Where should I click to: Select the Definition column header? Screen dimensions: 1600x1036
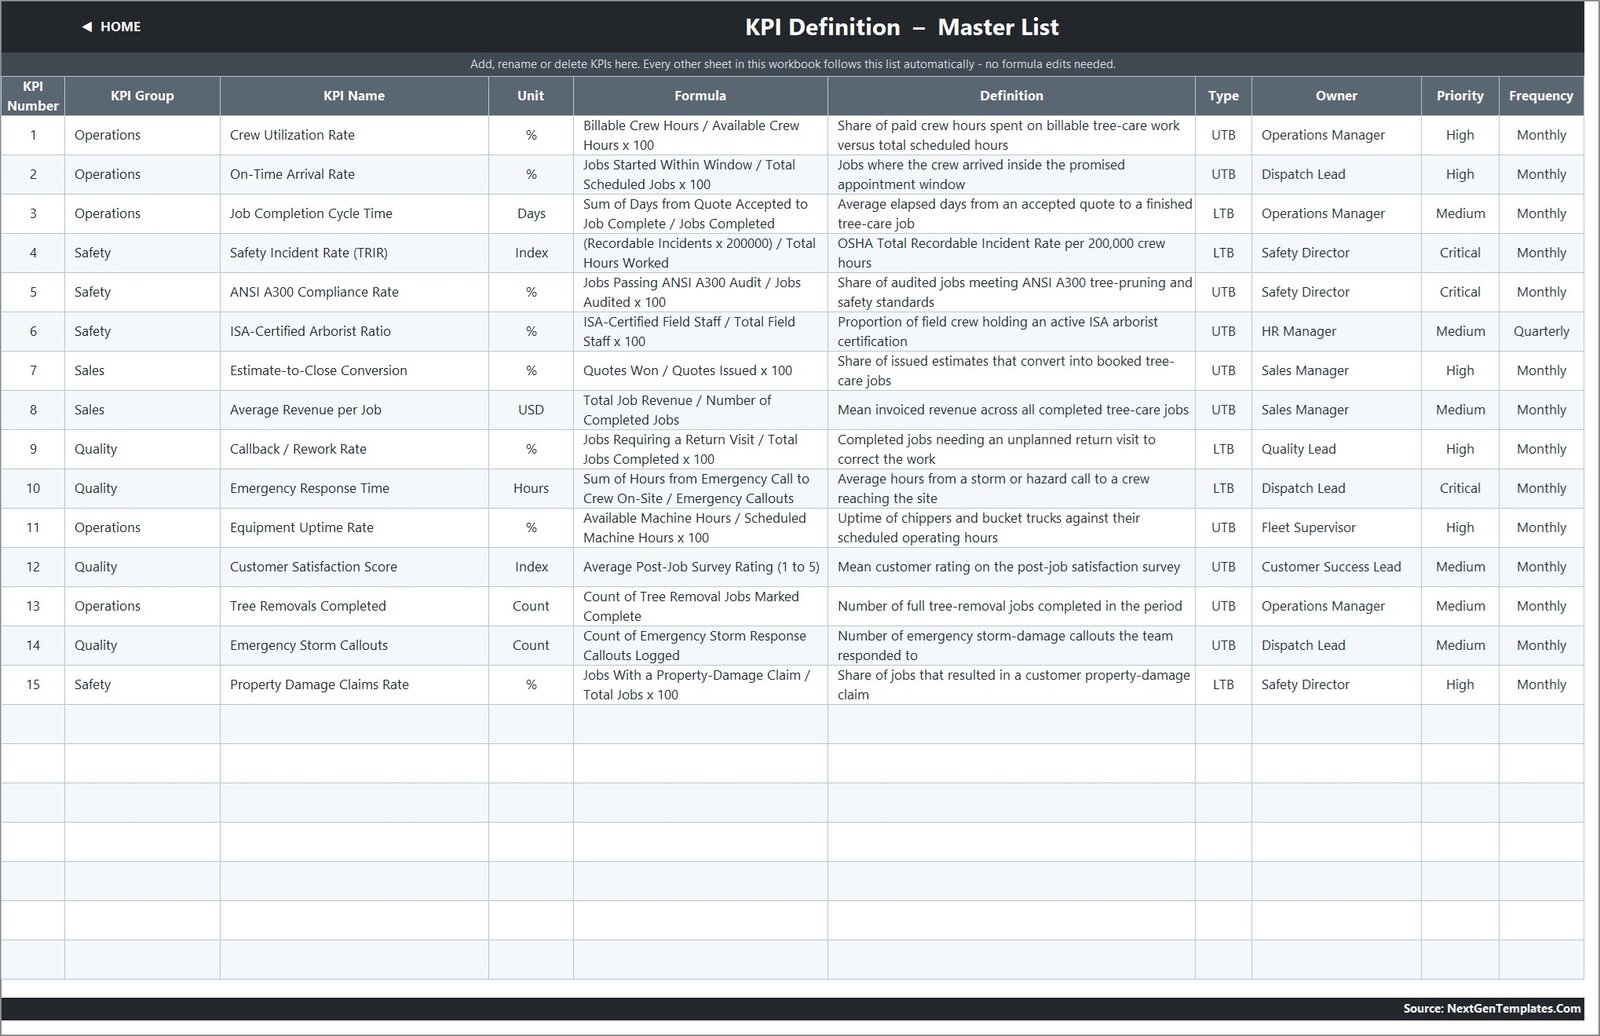1011,96
